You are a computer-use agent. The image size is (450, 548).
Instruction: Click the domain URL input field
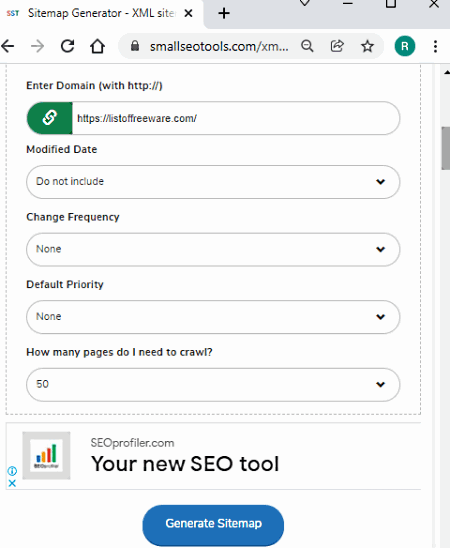[x=236, y=118]
